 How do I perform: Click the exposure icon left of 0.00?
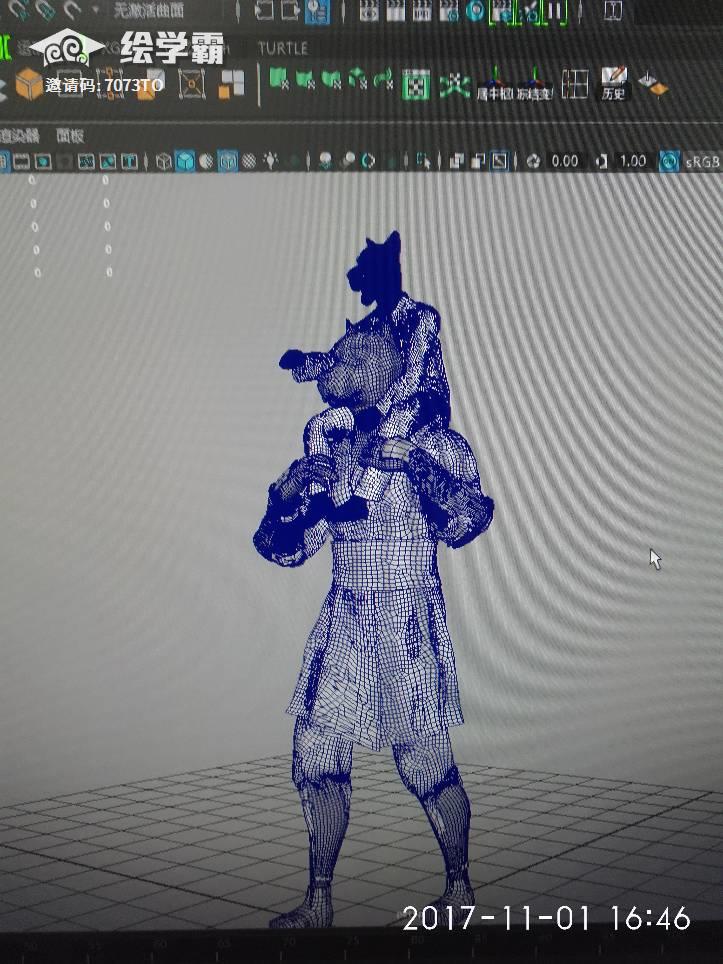[x=533, y=161]
